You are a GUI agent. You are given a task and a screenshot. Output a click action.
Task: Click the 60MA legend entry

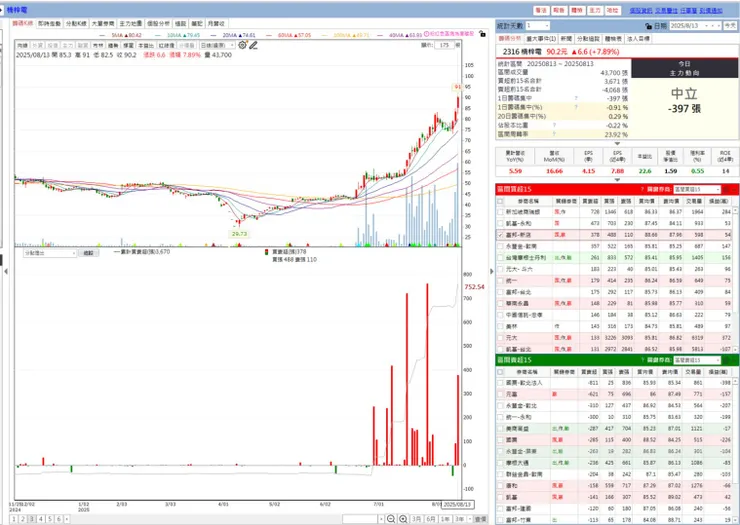tap(288, 35)
